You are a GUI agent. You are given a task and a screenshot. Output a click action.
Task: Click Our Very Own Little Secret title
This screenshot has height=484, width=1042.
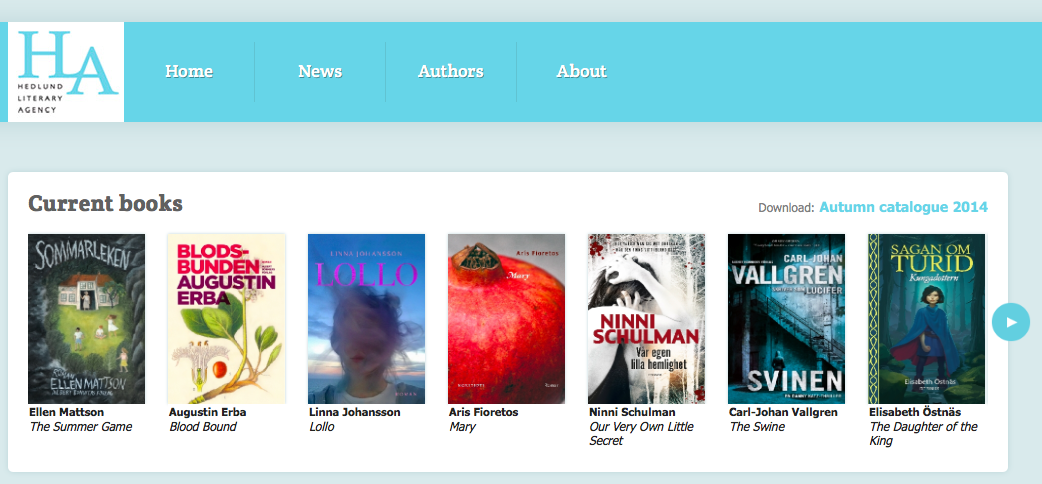click(641, 433)
